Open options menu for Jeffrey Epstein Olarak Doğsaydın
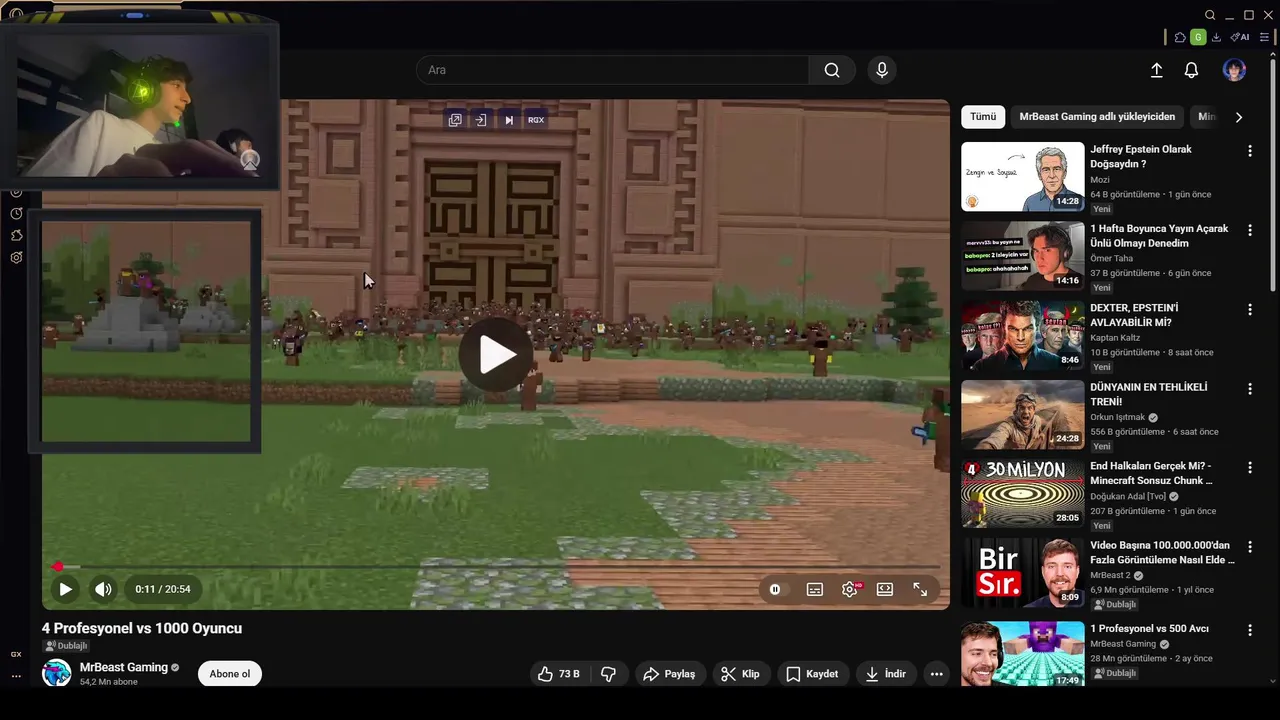This screenshot has height=720, width=1280. (1249, 151)
